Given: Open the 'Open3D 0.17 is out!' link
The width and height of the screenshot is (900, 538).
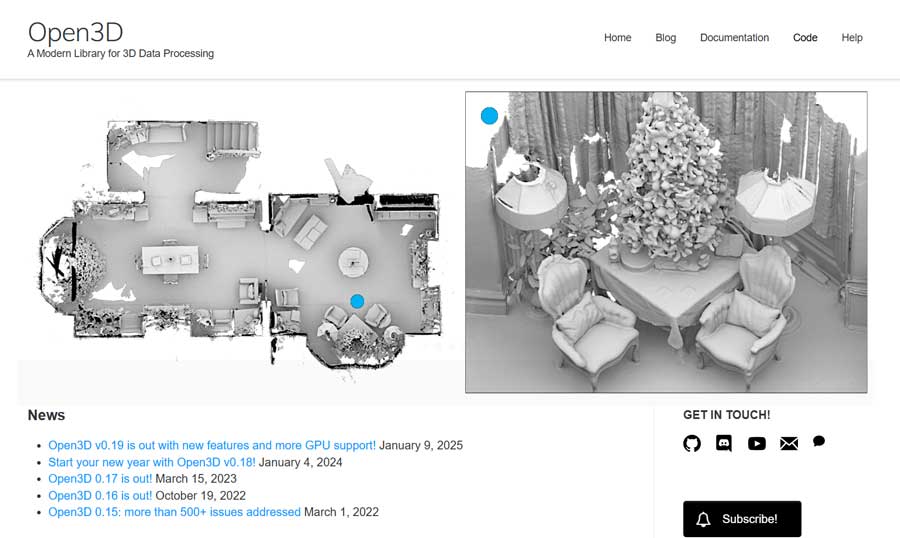Looking at the screenshot, I should pos(100,479).
